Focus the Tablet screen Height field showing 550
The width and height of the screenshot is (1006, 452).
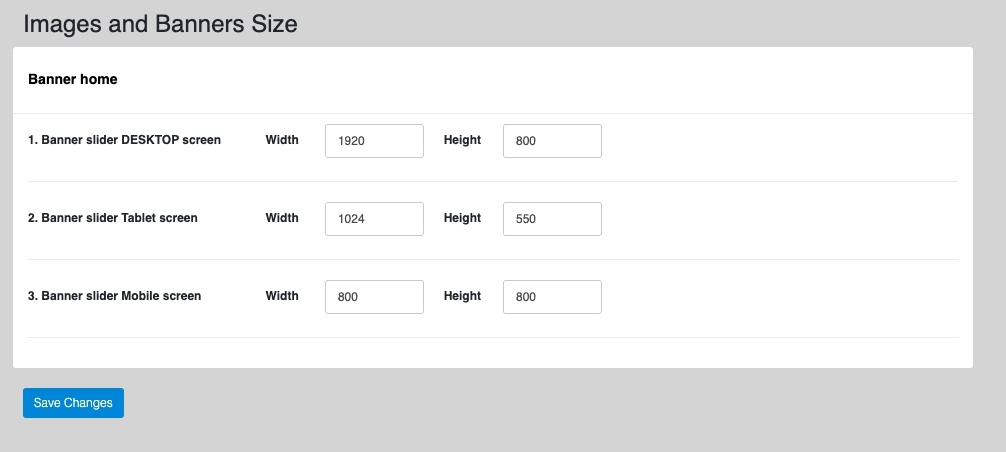pos(552,219)
